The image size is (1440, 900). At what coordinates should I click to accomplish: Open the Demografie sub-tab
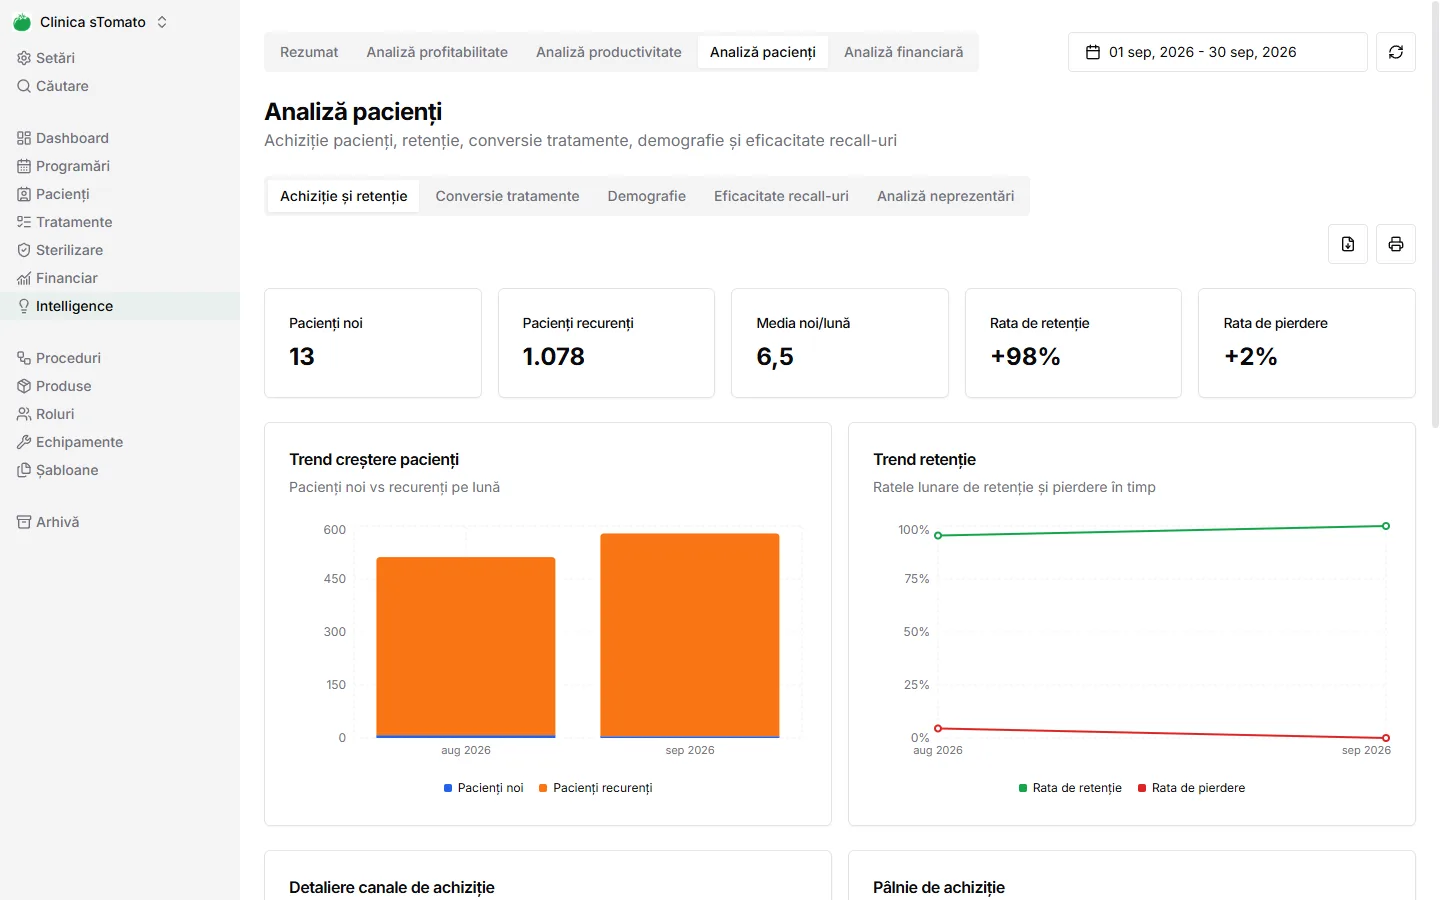point(647,196)
